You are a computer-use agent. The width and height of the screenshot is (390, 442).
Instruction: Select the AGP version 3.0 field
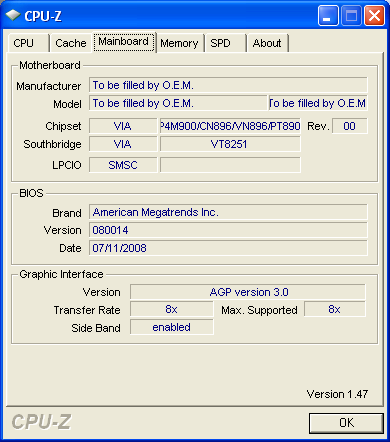coord(248,292)
